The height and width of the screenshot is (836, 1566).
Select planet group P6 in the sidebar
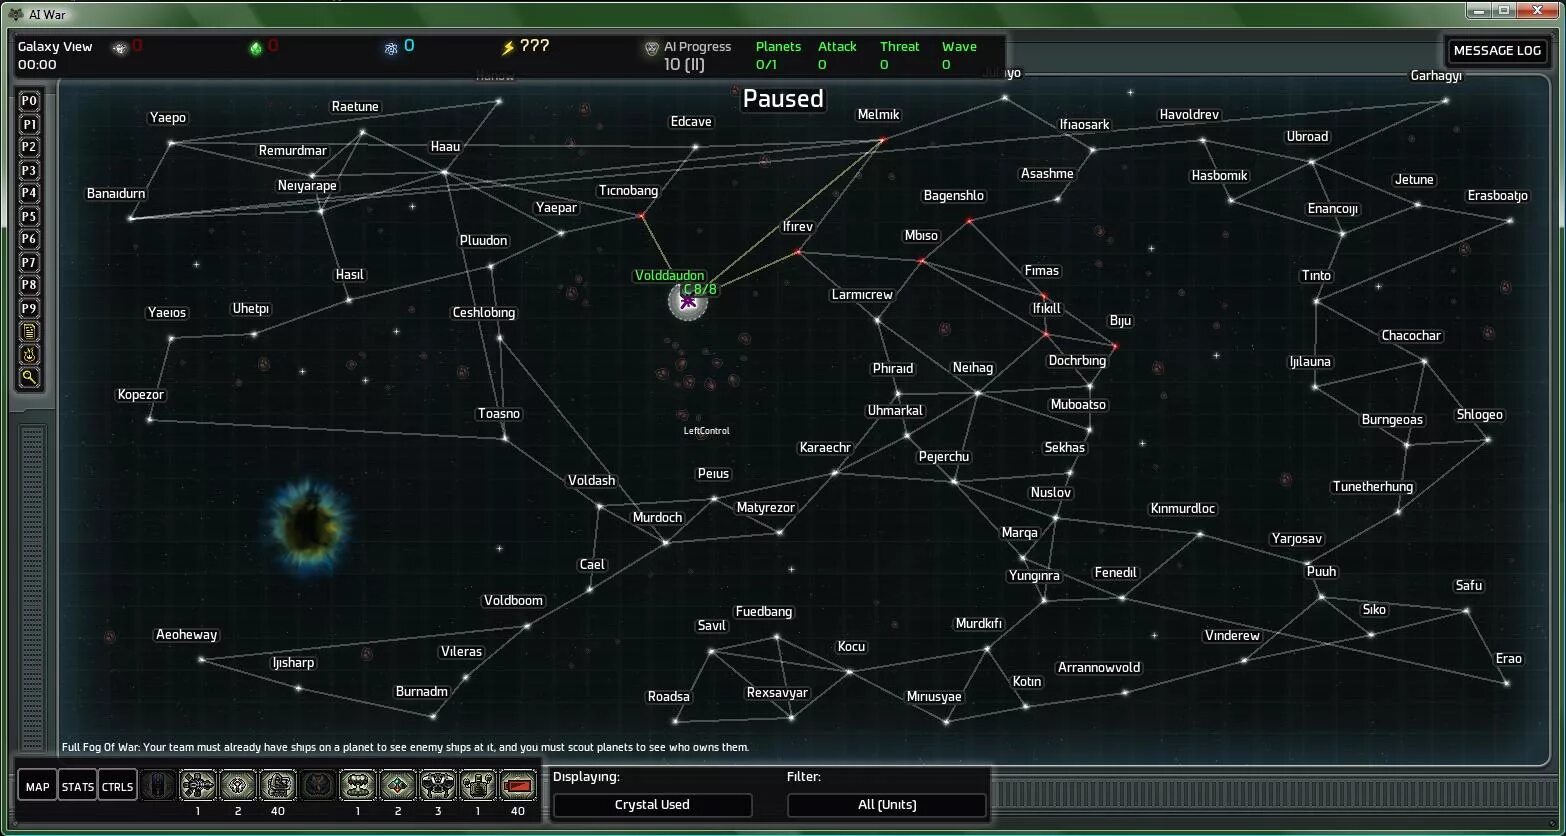coord(29,239)
